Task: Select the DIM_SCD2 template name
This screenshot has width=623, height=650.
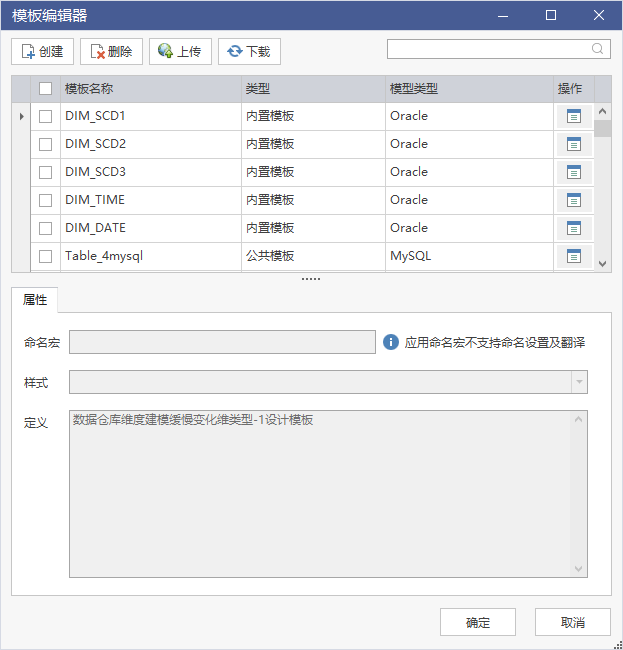Action: click(95, 144)
